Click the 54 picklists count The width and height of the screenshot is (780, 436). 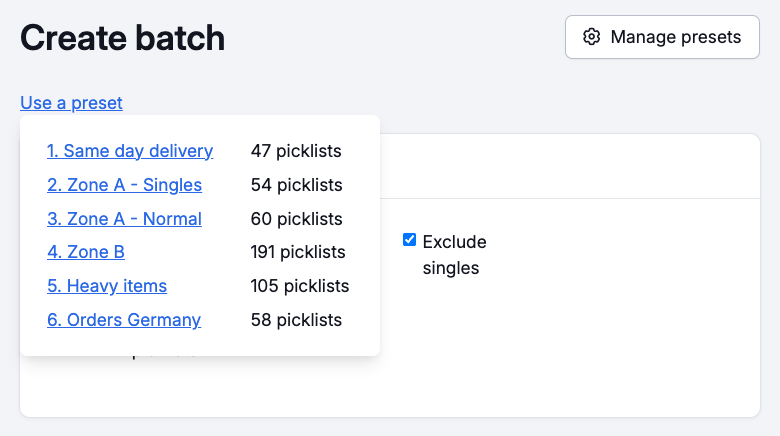(x=297, y=185)
